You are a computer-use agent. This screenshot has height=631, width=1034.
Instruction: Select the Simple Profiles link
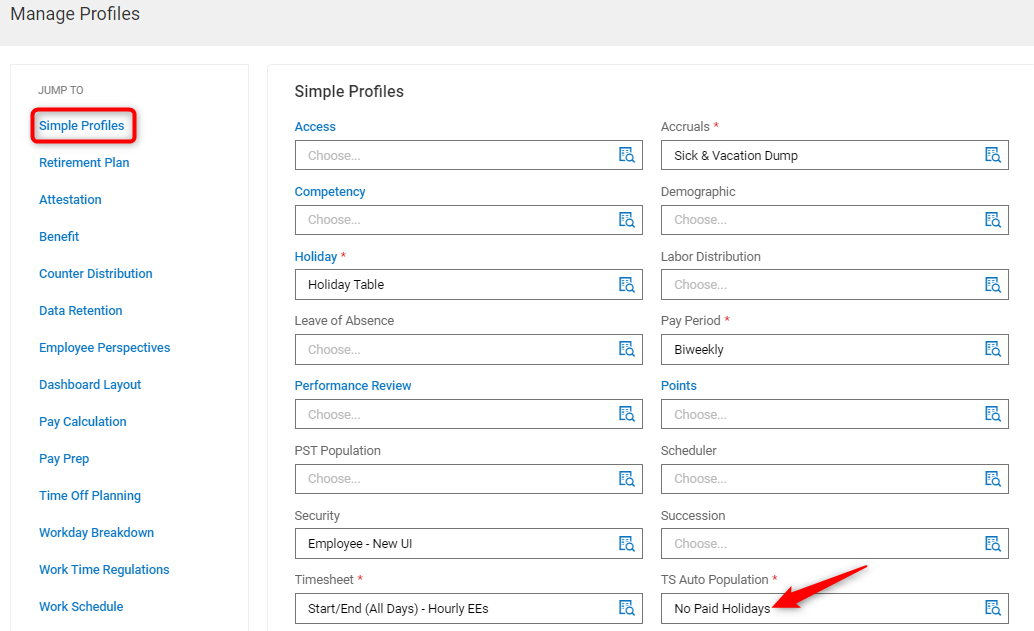coord(83,125)
